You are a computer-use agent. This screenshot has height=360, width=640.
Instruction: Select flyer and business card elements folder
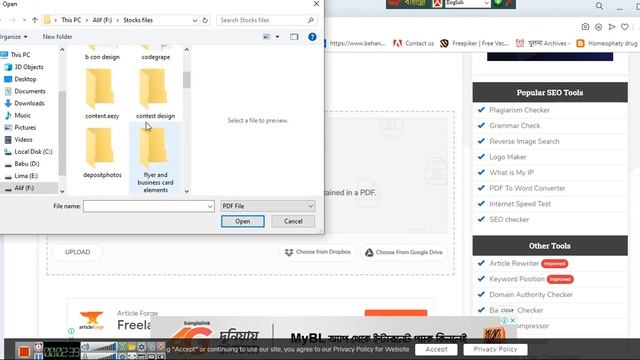point(155,159)
